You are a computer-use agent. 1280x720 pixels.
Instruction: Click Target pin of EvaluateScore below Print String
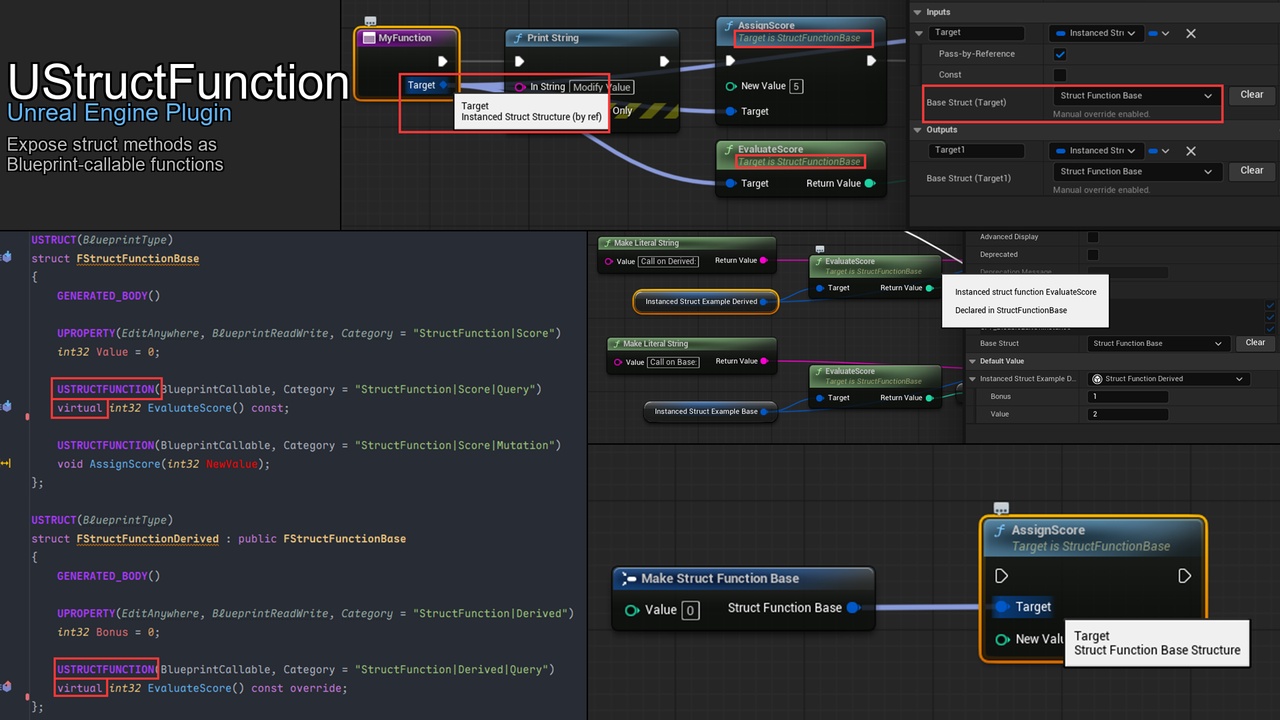731,183
